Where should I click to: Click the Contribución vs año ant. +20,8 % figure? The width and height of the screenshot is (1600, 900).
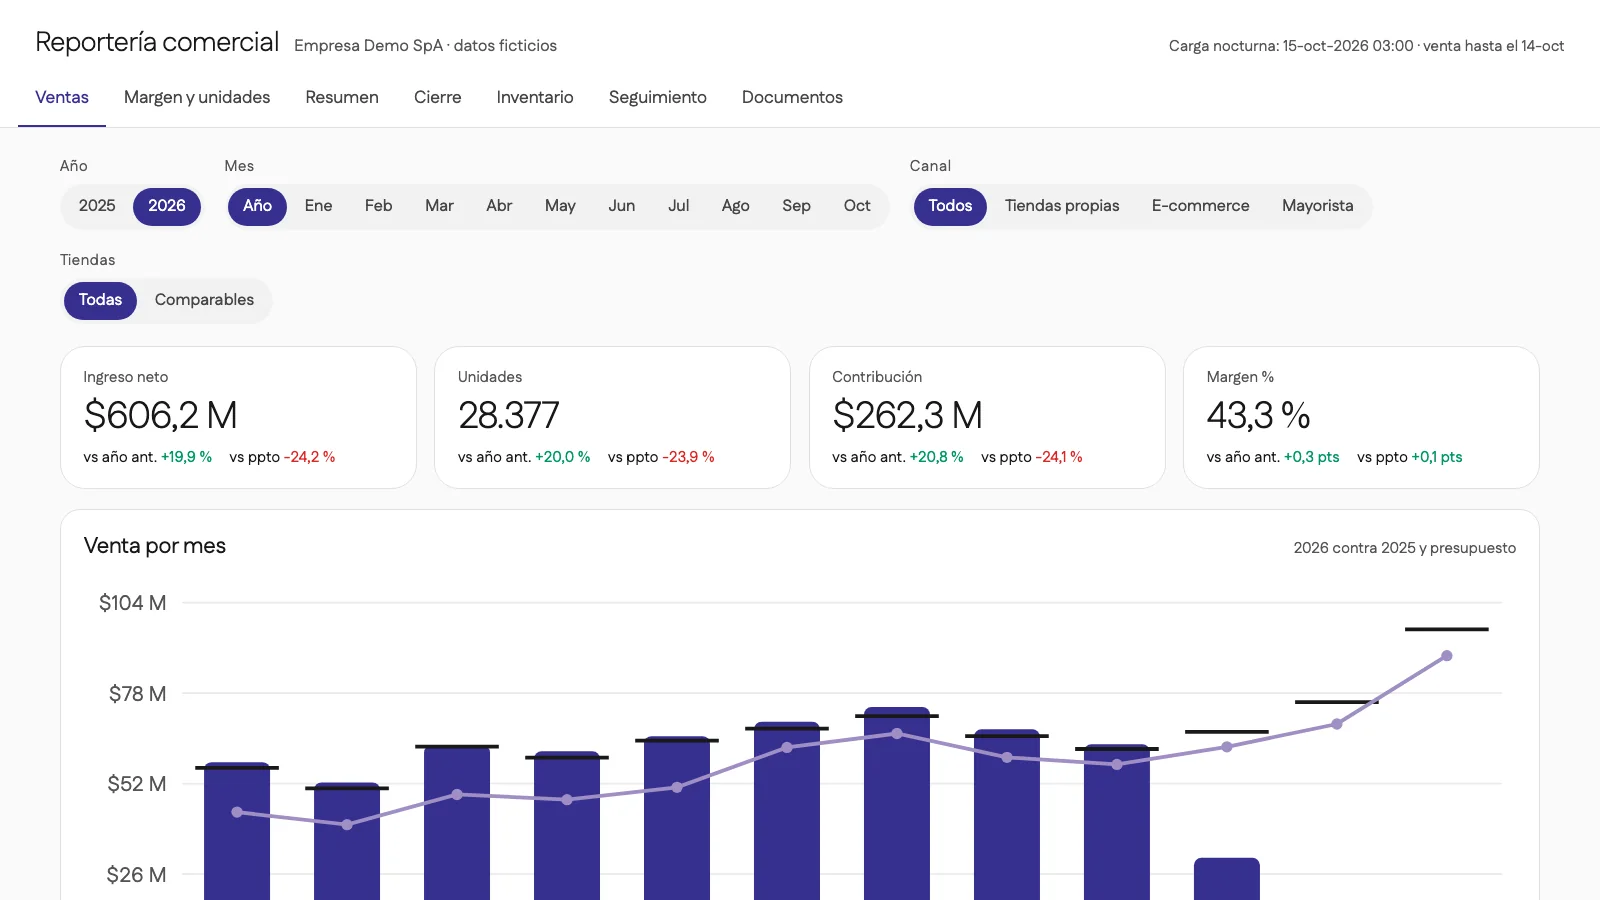[x=936, y=457]
